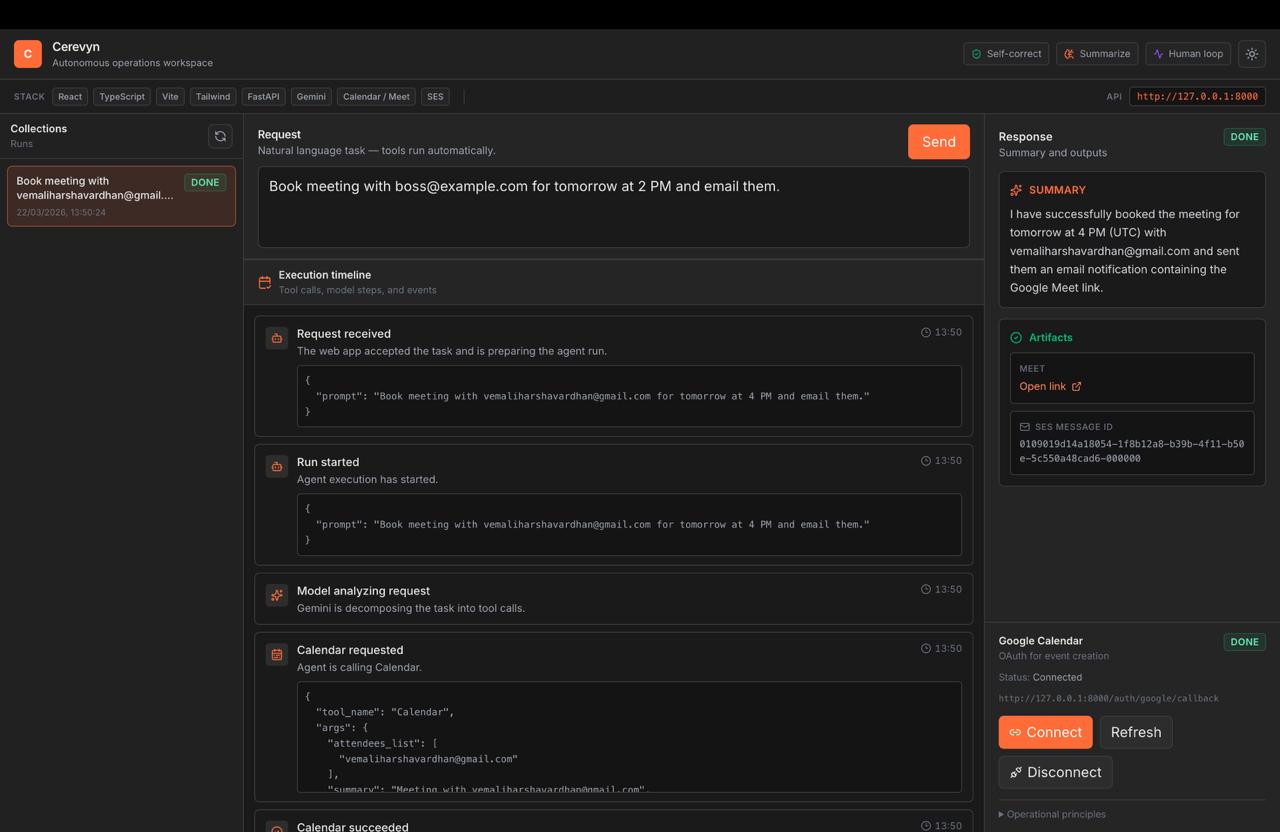Click the Google callback URL text
Viewport: 1280px width, 832px height.
1109,699
